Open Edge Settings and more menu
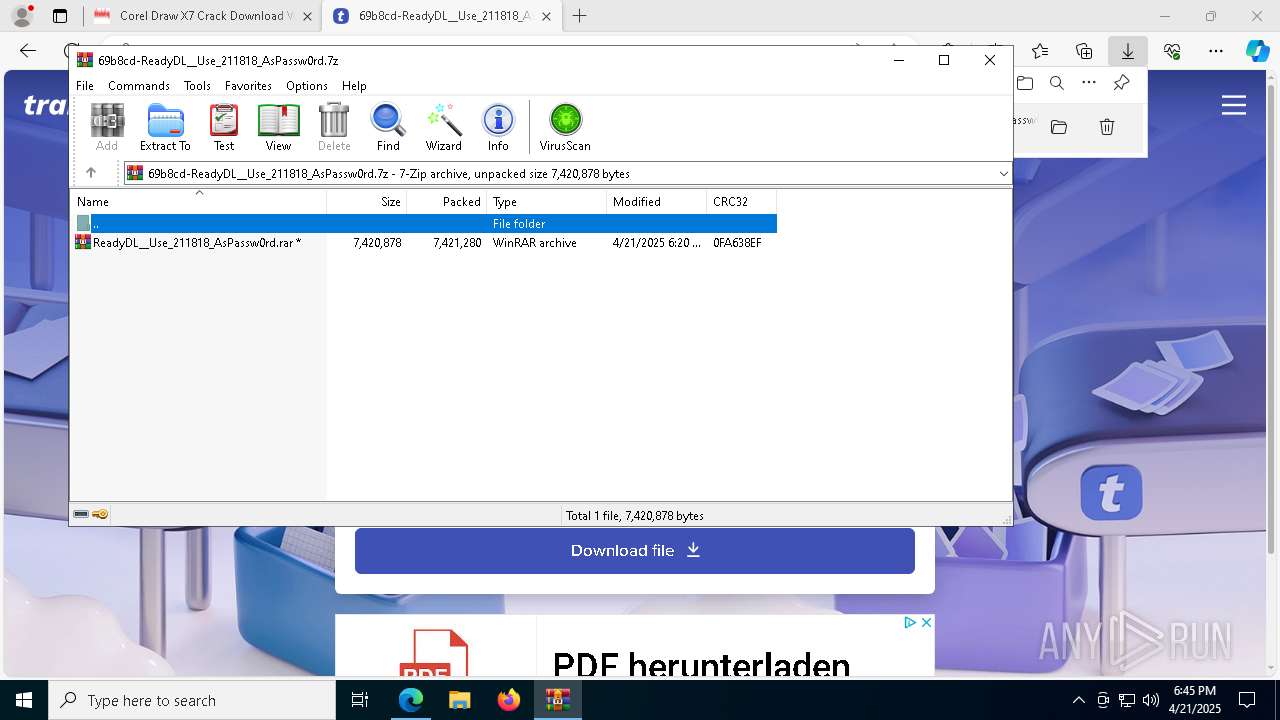This screenshot has width=1280, height=720. 1216,51
